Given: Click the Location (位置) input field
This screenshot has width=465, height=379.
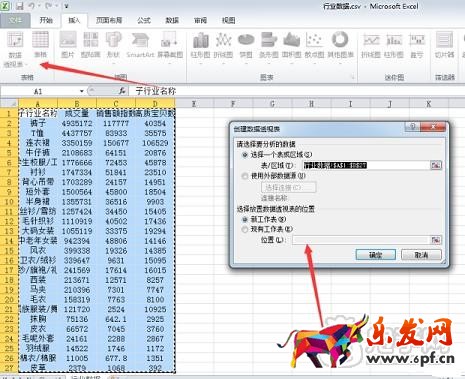Looking at the screenshot, I should point(361,240).
